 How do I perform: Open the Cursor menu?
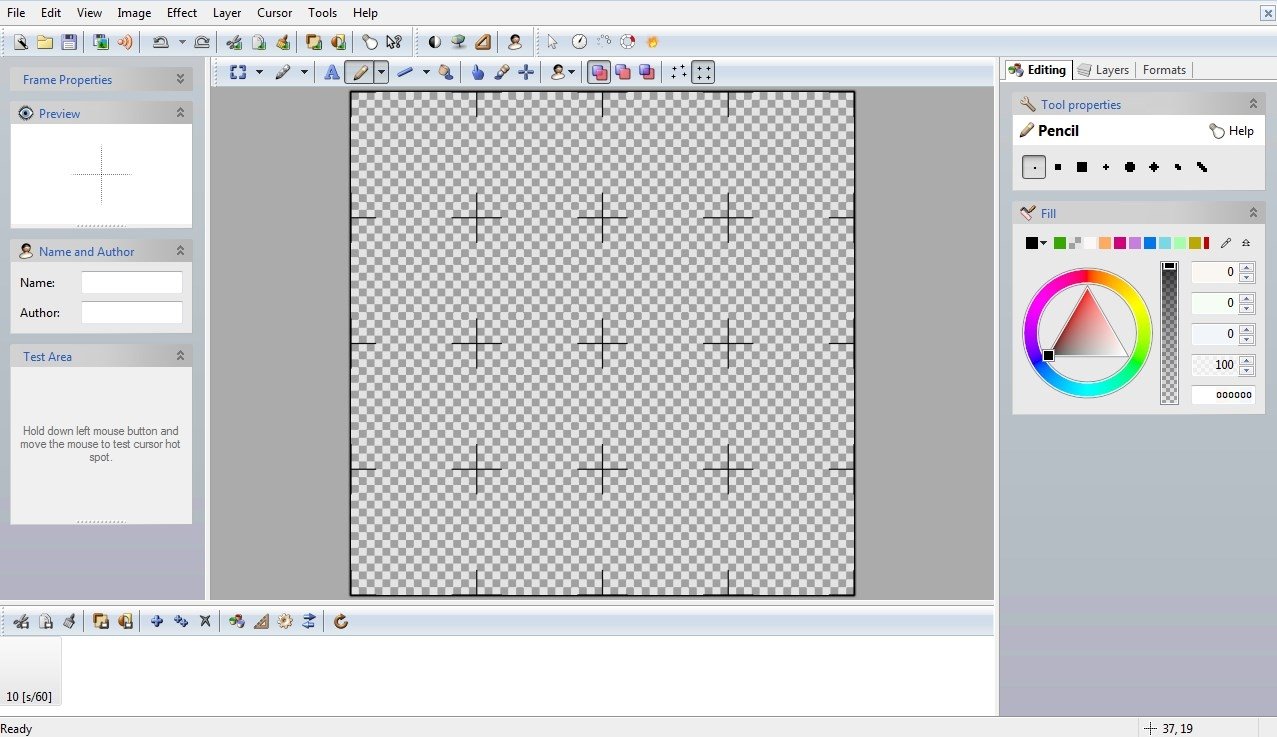274,13
